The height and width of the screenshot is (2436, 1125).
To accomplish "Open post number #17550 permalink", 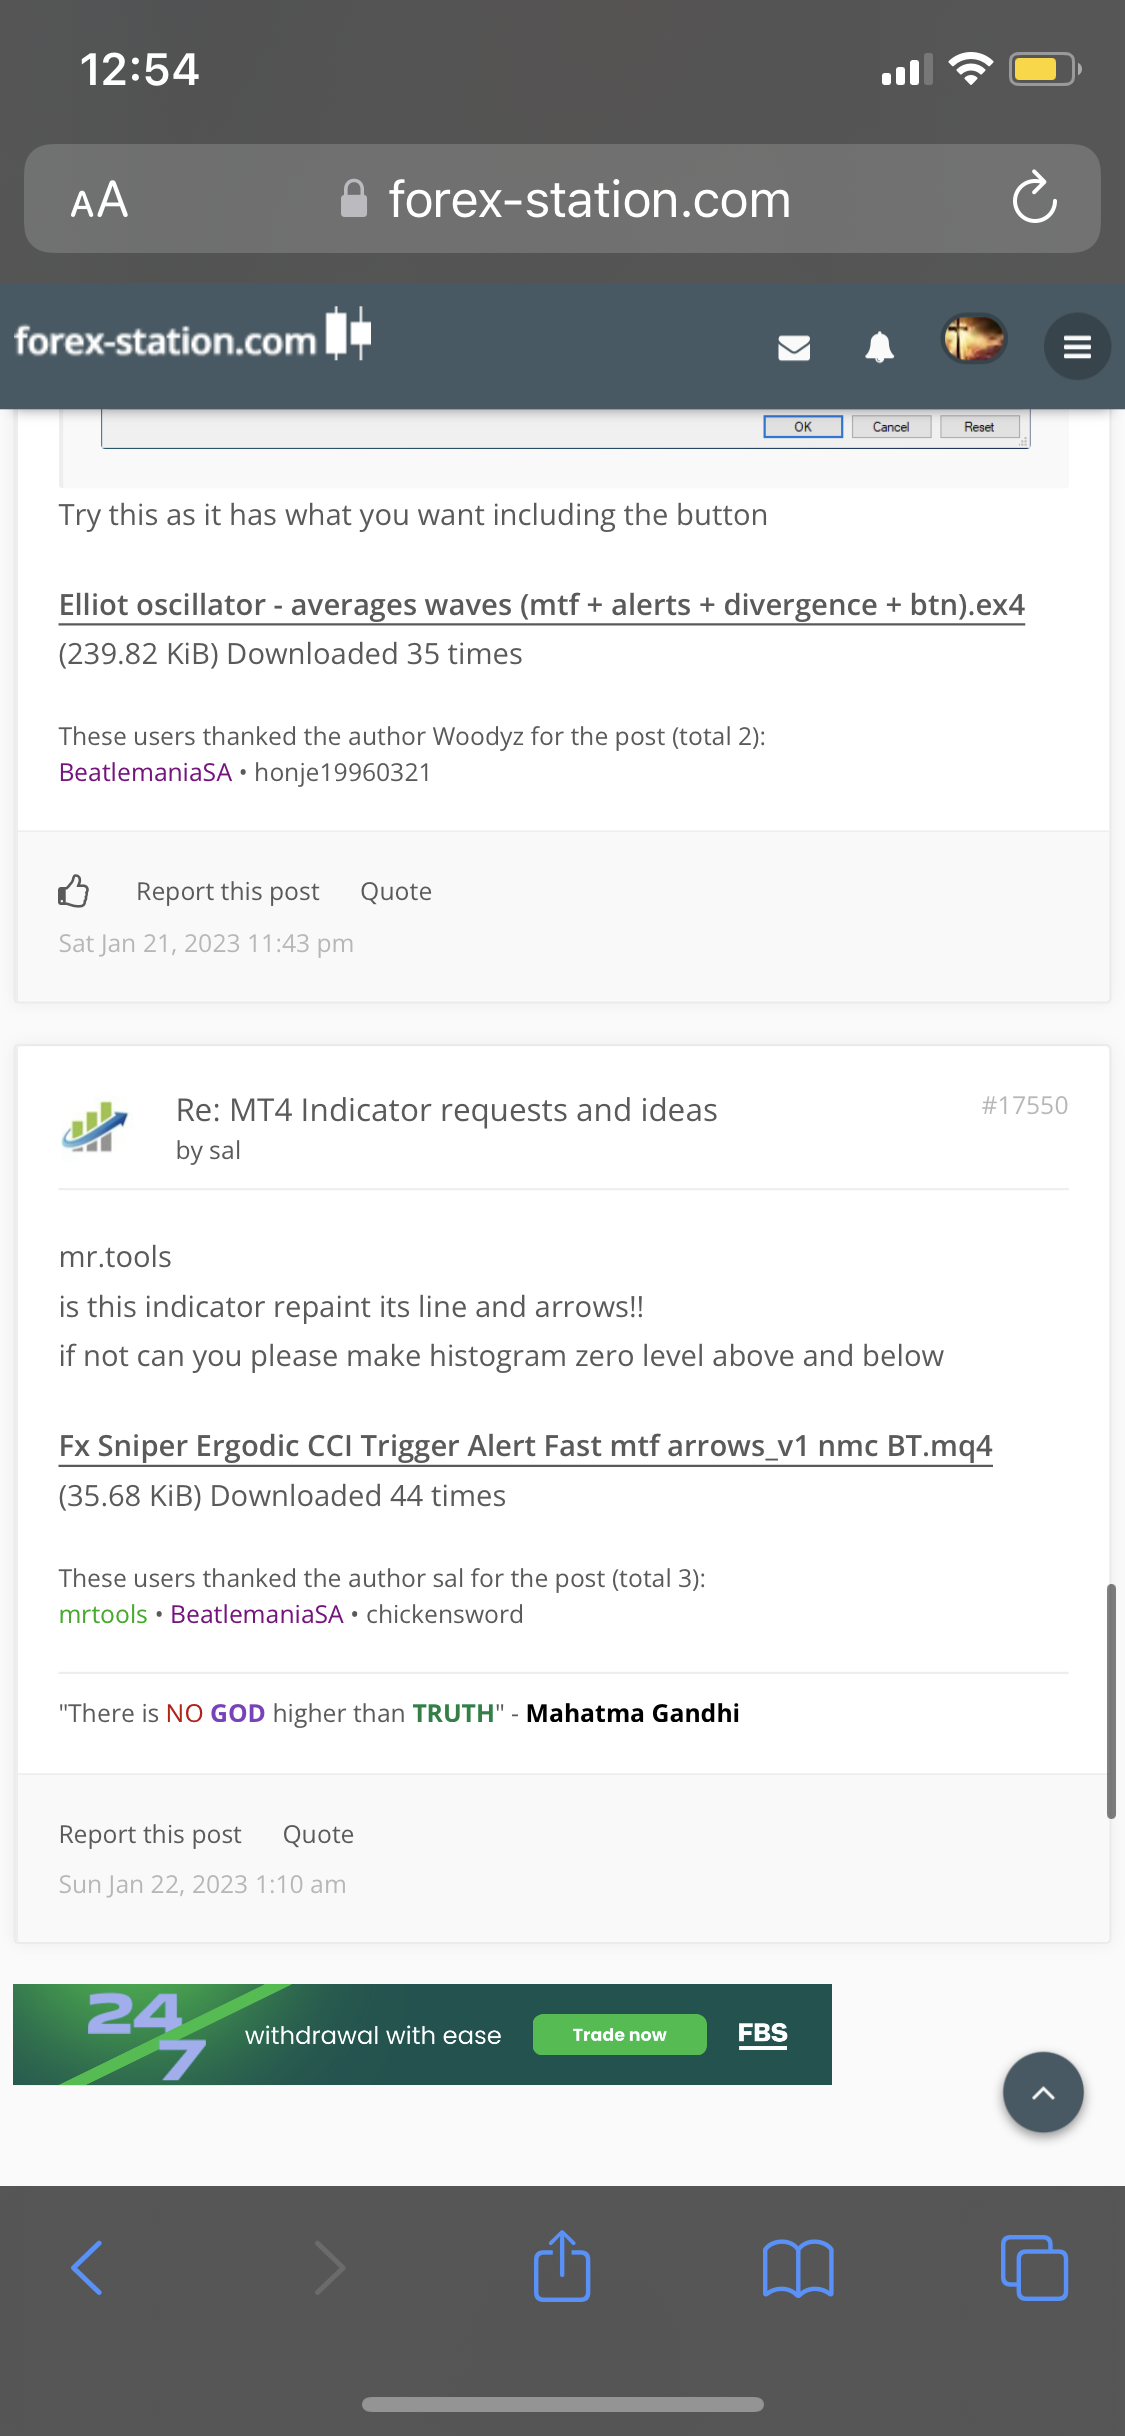I will (1024, 1105).
